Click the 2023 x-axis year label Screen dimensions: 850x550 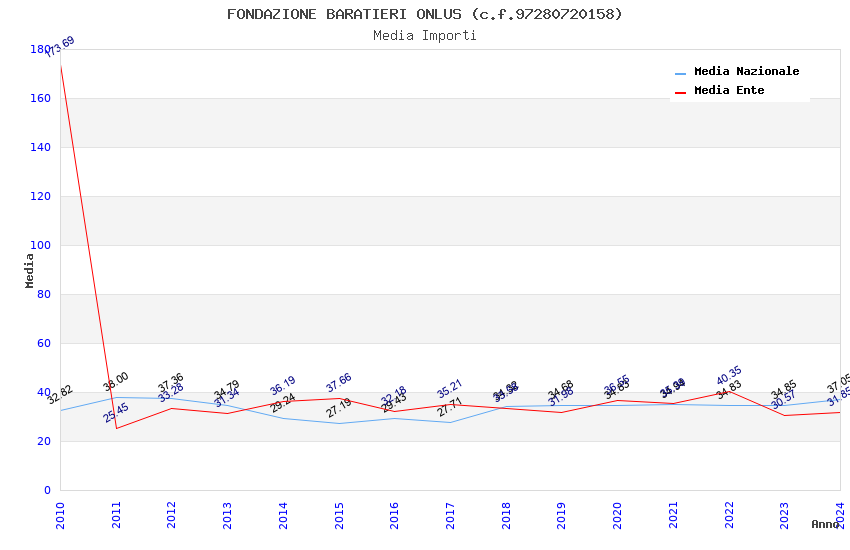click(784, 515)
